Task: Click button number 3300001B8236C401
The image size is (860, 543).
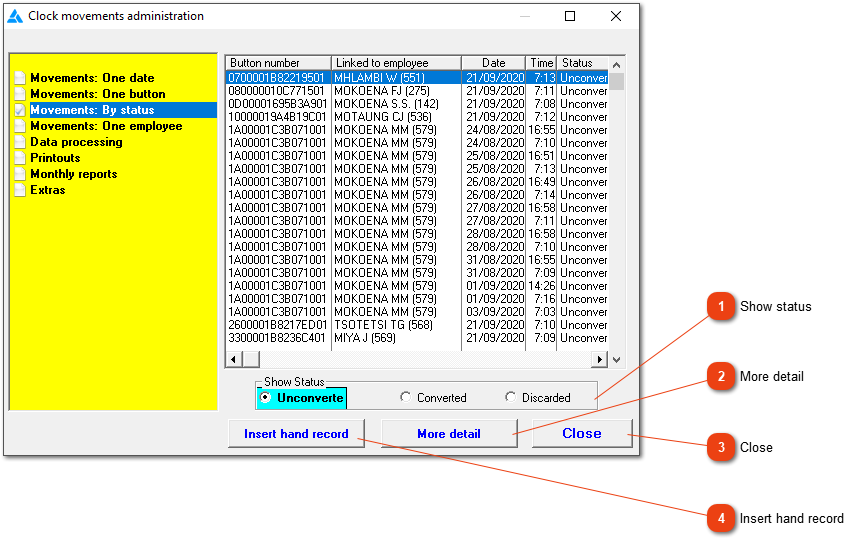Action: click(x=277, y=338)
